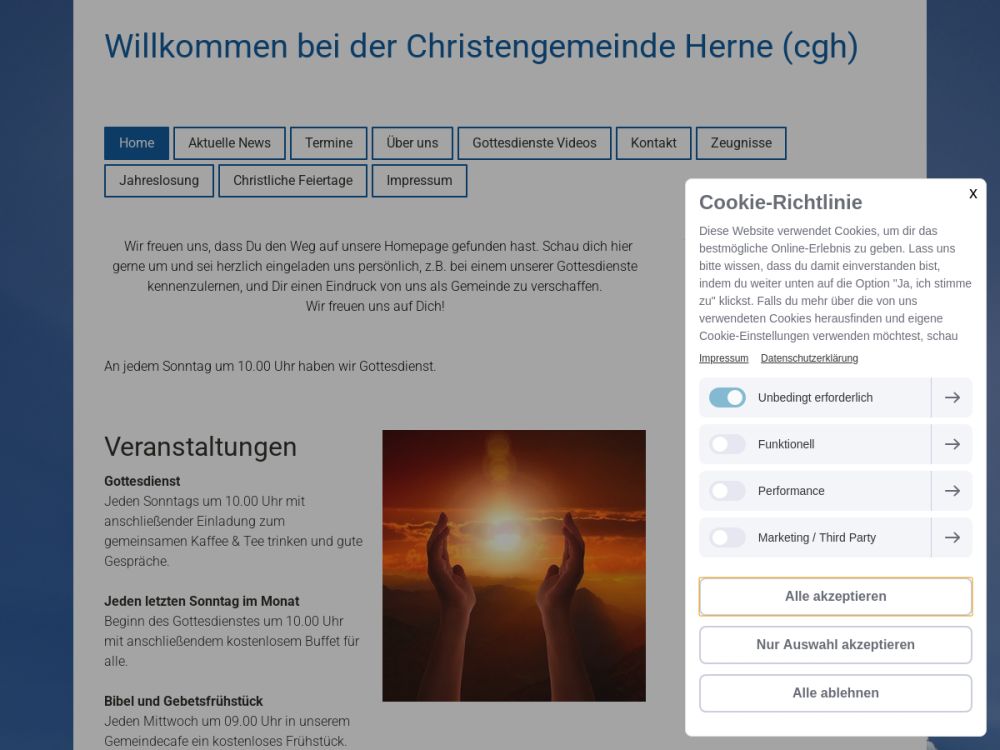Turn on Performance cookies toggle

click(x=727, y=491)
